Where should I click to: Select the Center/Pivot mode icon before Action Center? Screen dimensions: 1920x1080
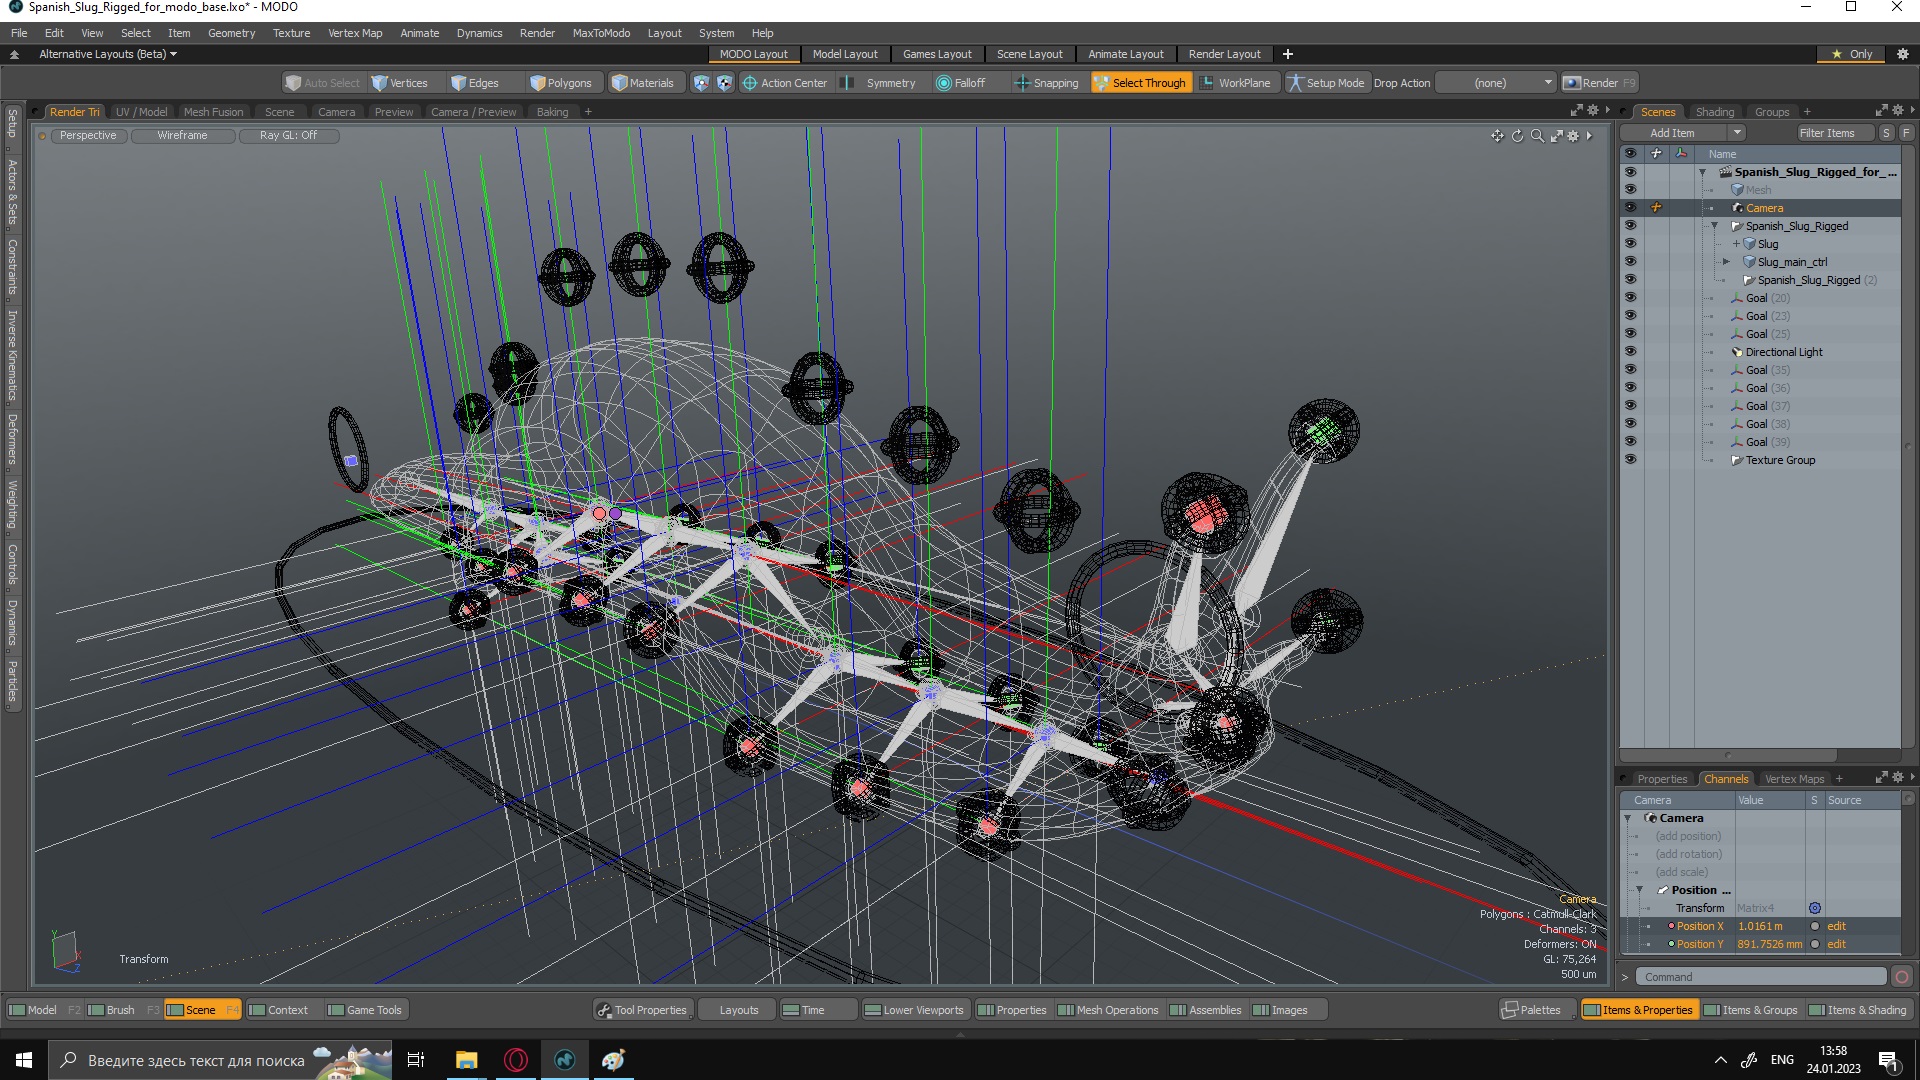(x=725, y=83)
